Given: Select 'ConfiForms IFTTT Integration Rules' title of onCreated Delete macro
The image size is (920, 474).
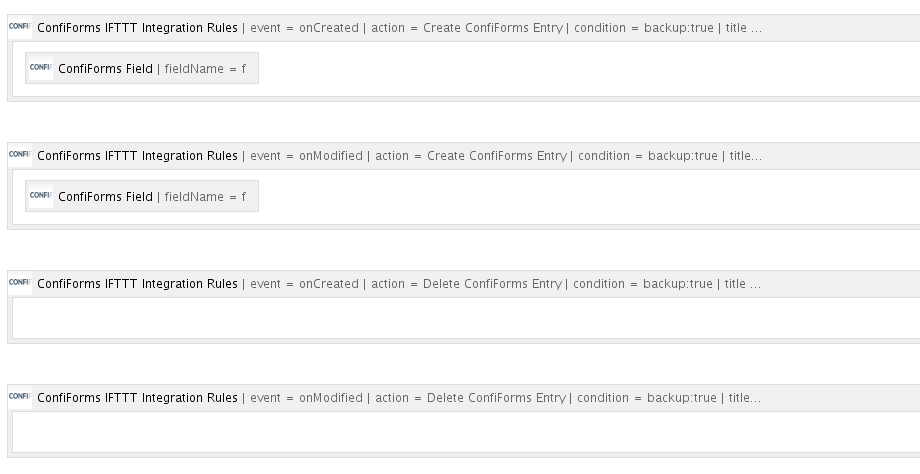Looking at the screenshot, I should pyautogui.click(x=137, y=283).
